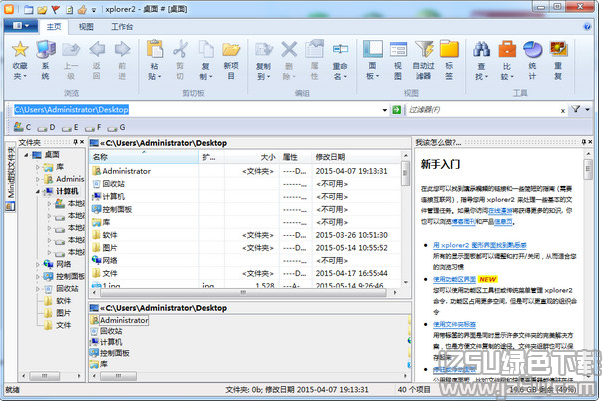Sort by 名称 column header
Screen dimensions: 603x401
144,157
